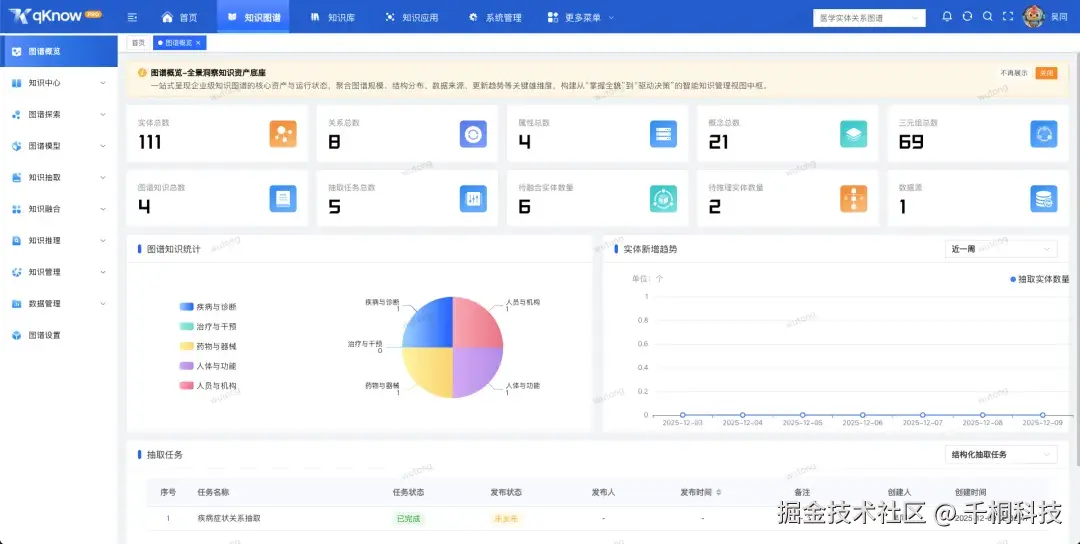Open the 结构化抽取任务 dropdown
This screenshot has width=1080, height=544.
tap(1000, 454)
